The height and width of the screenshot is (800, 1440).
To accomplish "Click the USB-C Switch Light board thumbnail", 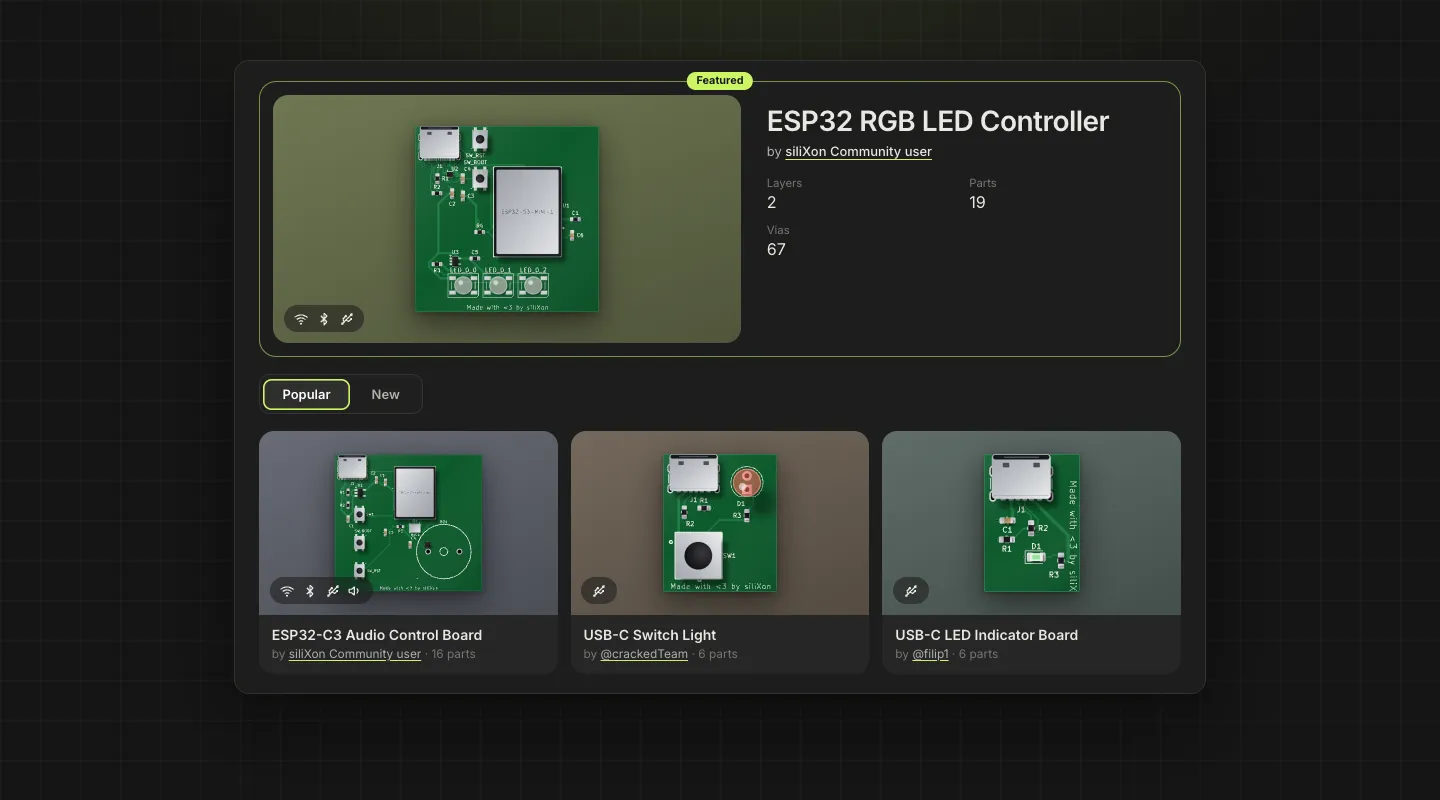I will coord(720,523).
